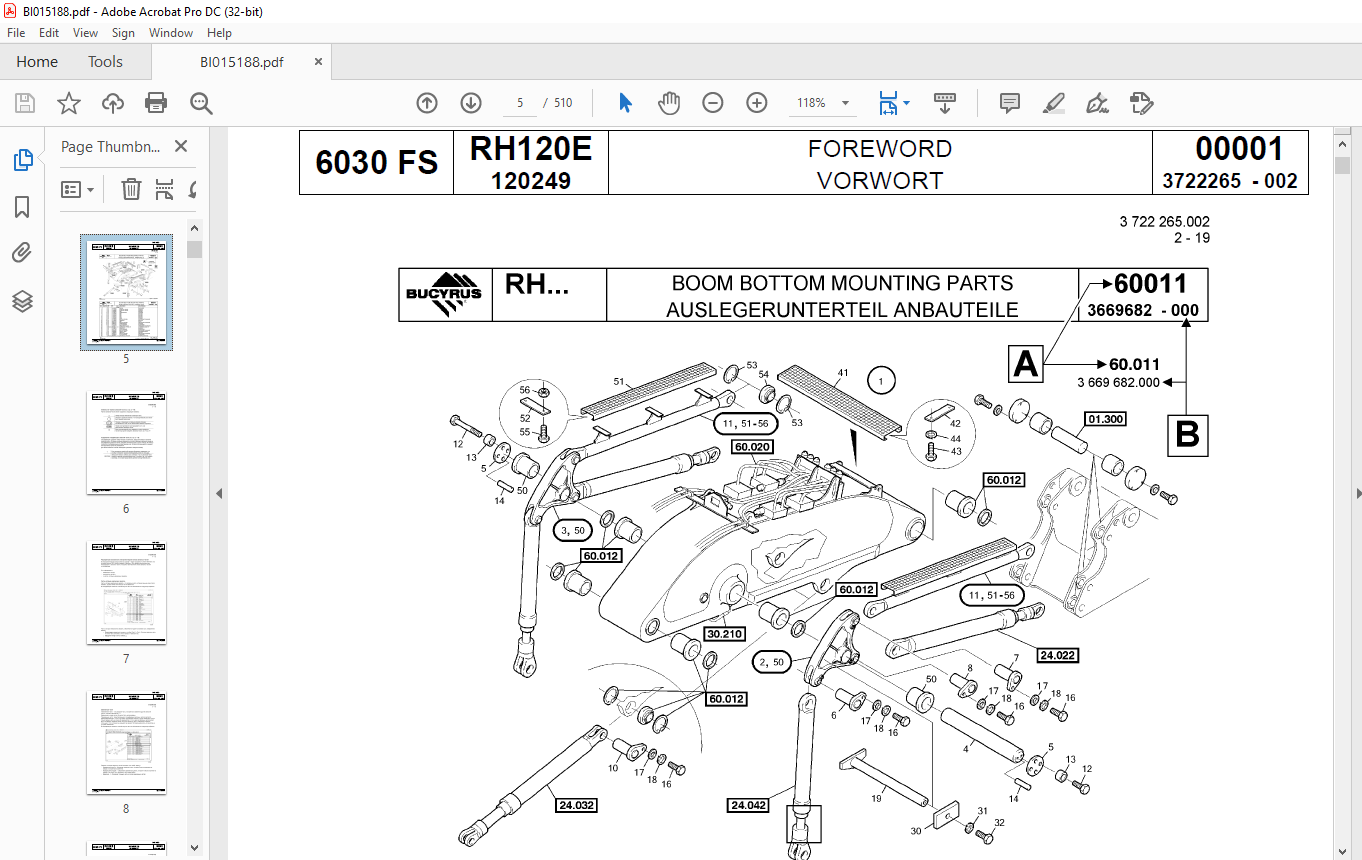The height and width of the screenshot is (860, 1362).
Task: Close the BI015188.pdf tab
Action: (319, 62)
